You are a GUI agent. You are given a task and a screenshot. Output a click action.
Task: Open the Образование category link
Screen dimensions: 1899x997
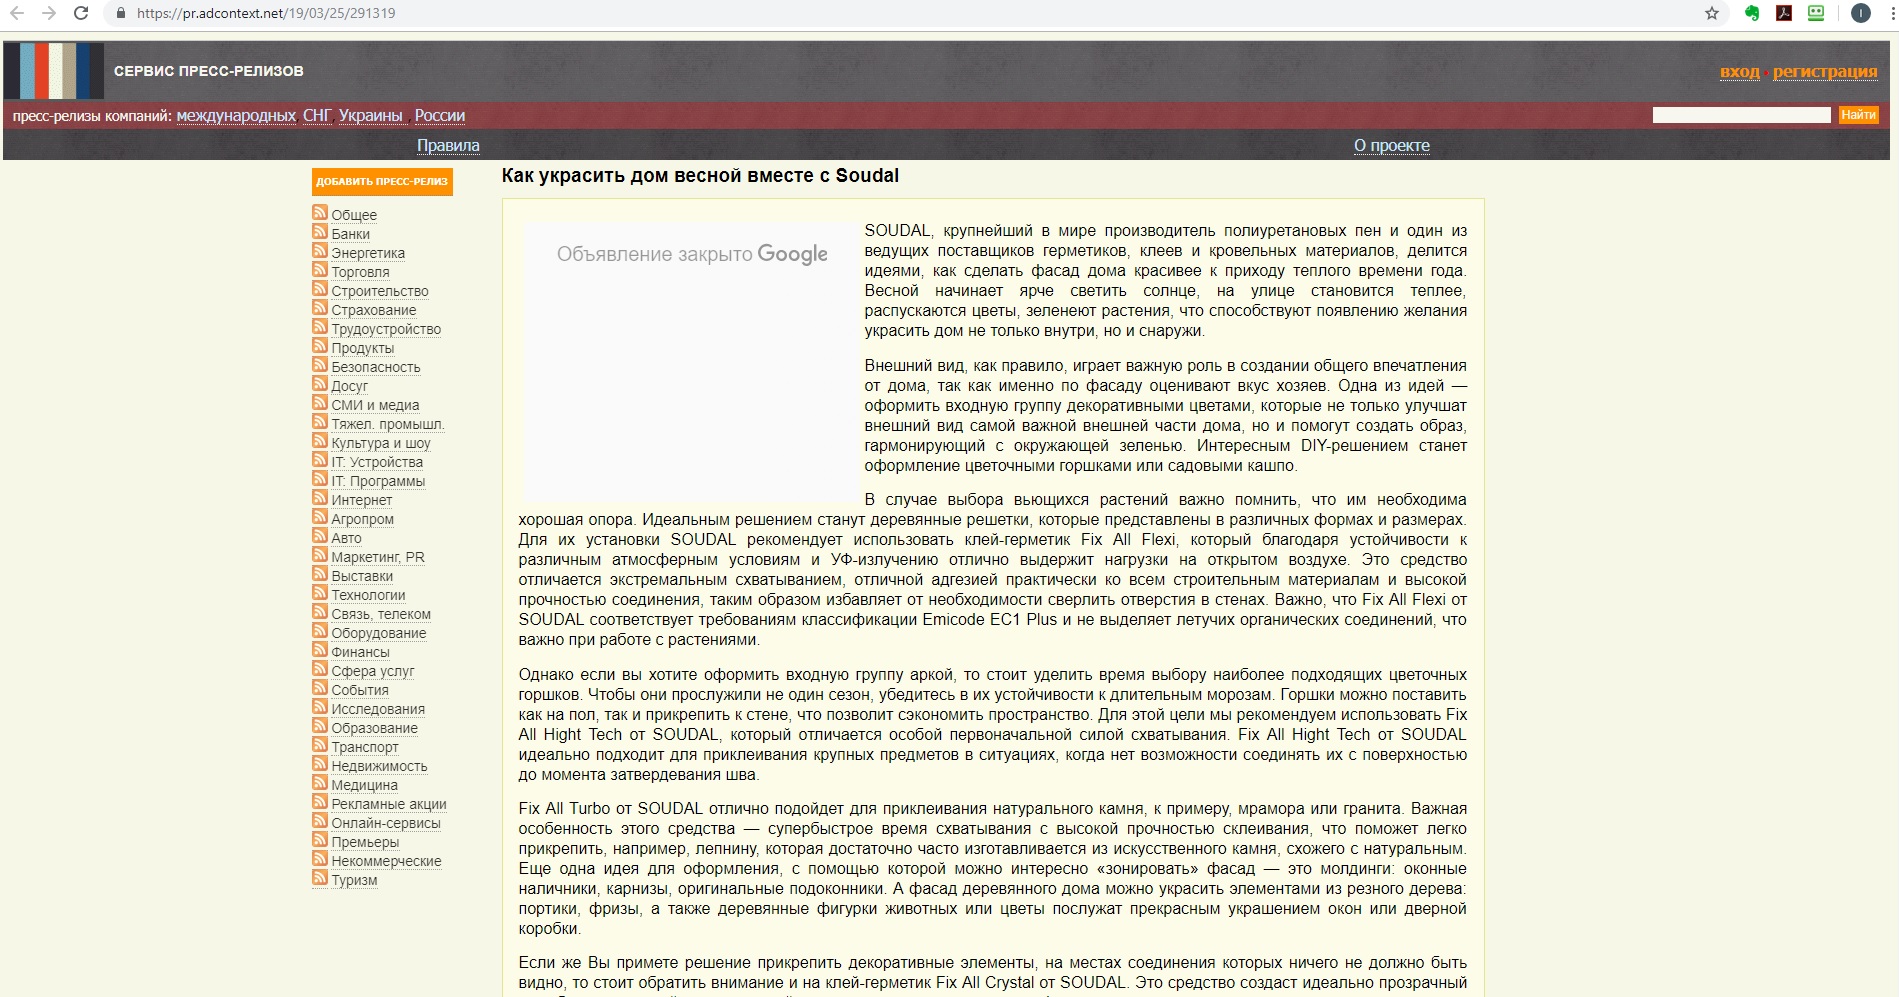pyautogui.click(x=374, y=728)
